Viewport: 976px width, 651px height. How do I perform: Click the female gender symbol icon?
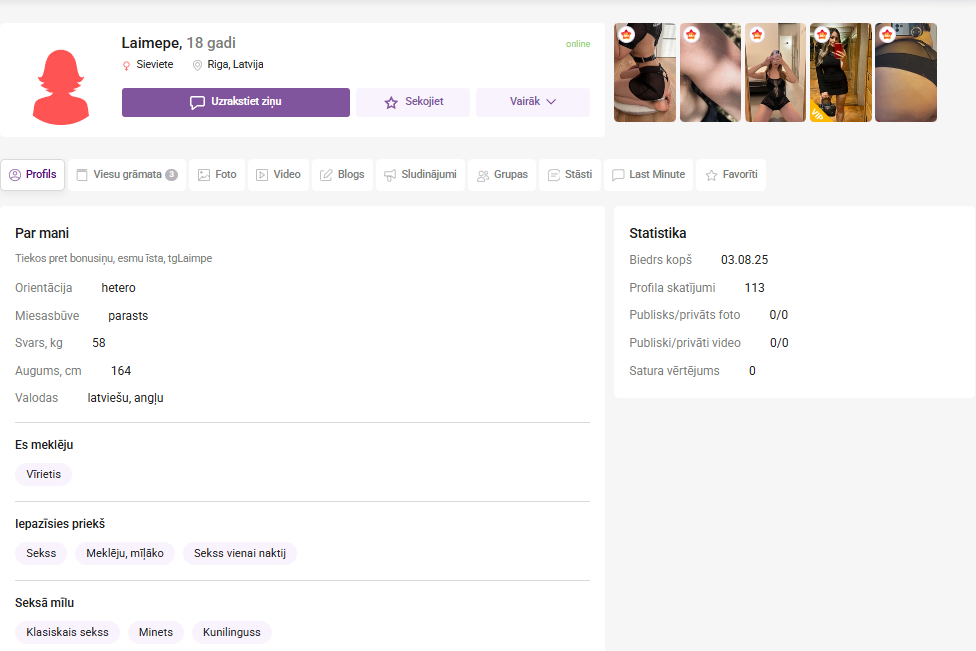click(x=126, y=65)
